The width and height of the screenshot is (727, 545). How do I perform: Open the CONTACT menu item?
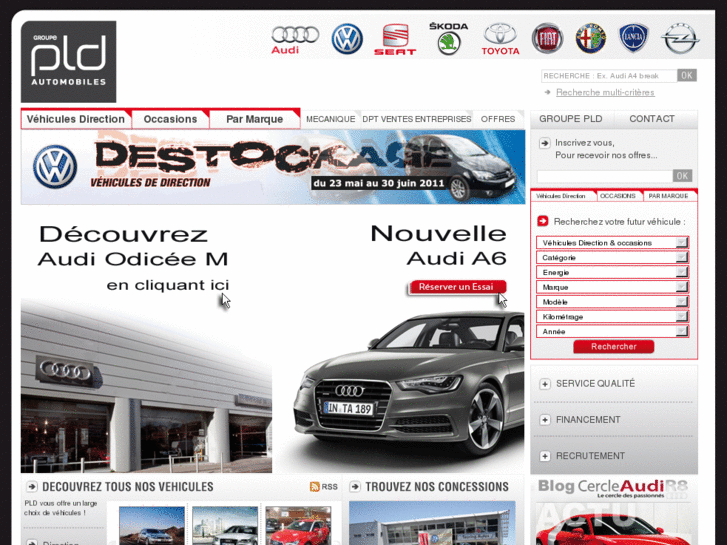tap(652, 119)
